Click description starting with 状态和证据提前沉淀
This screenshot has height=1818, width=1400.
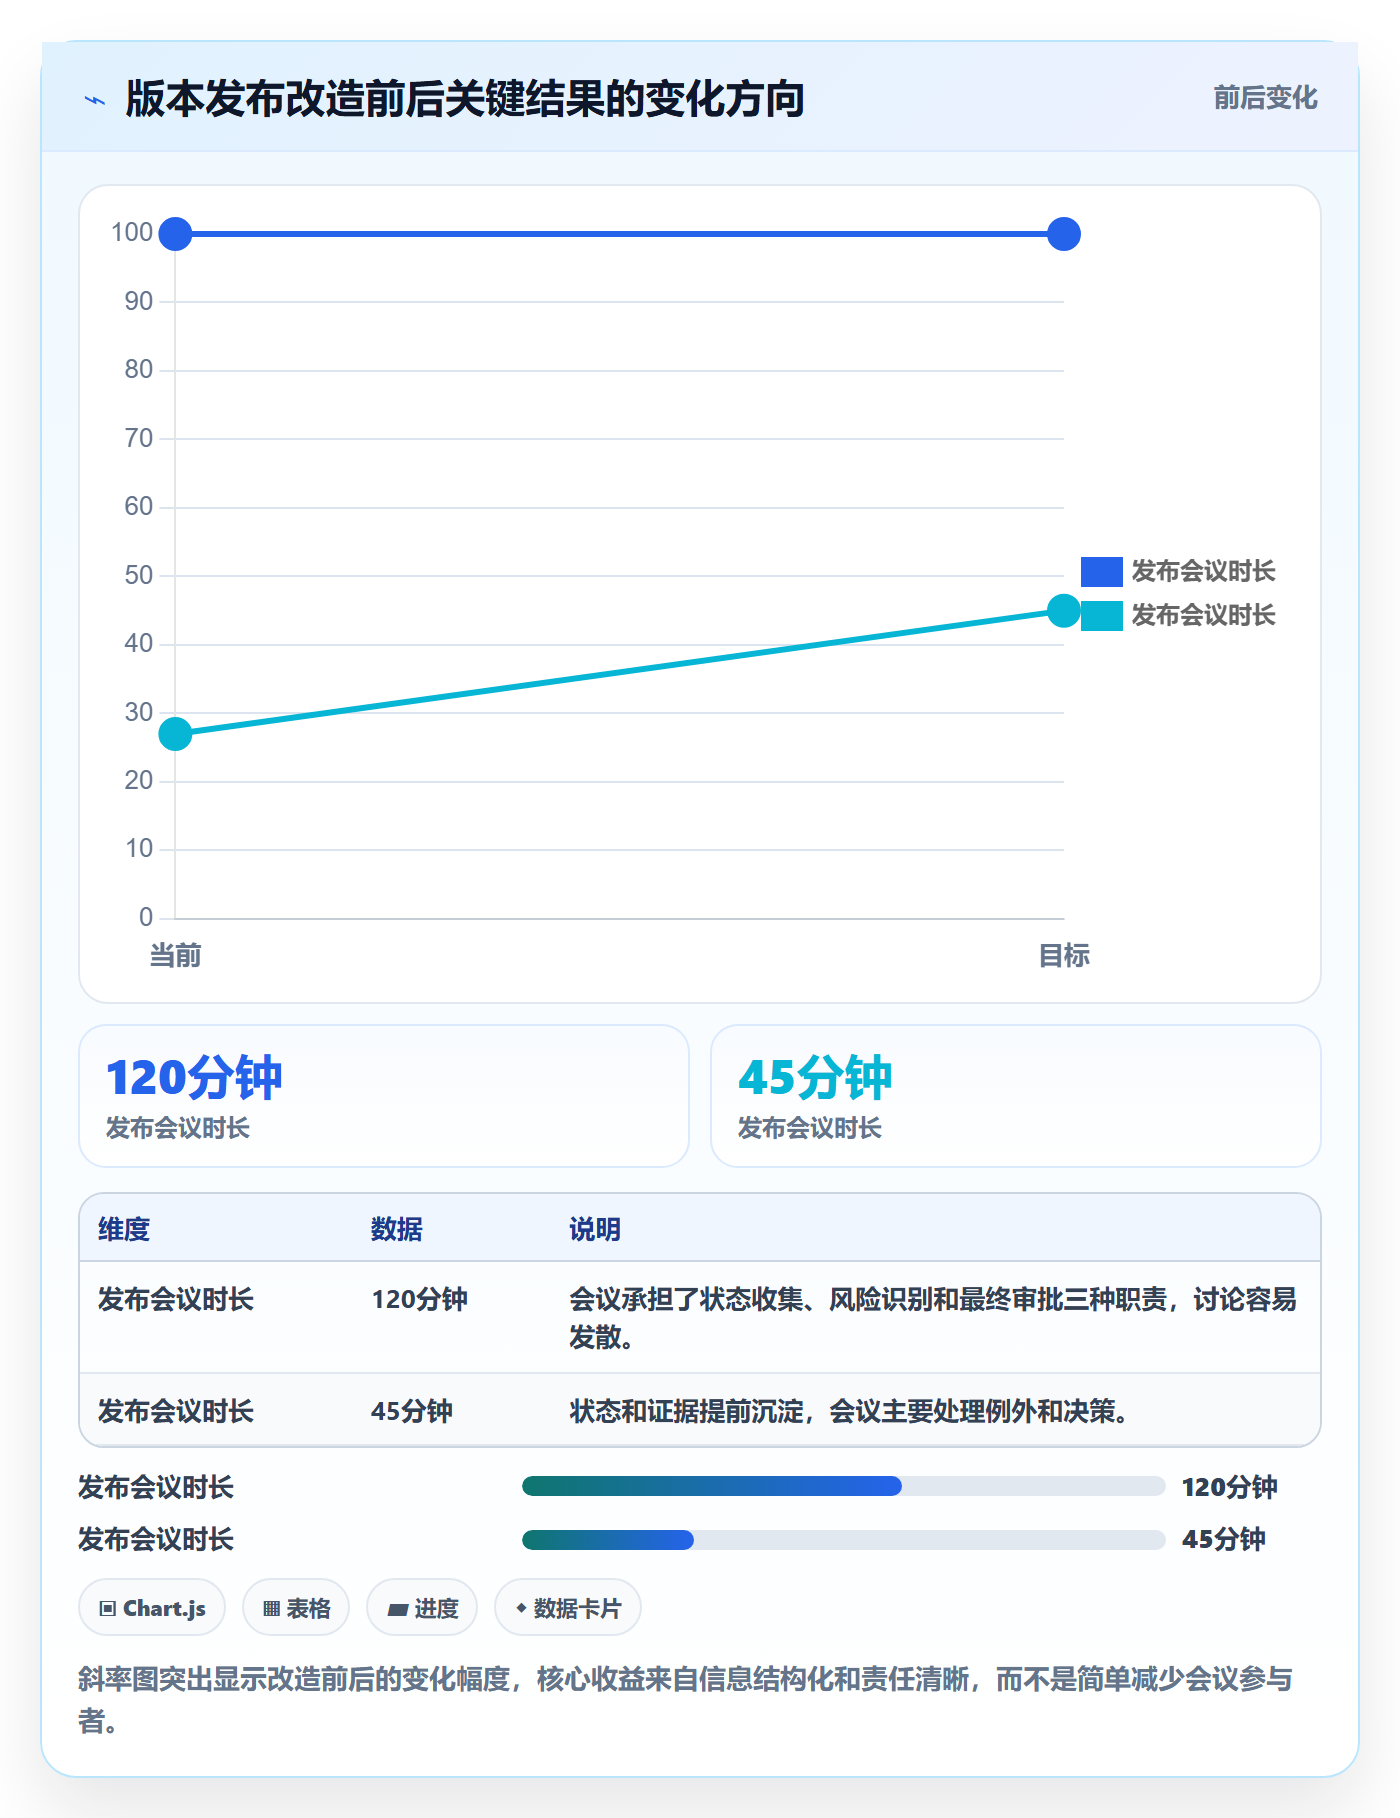tap(850, 1412)
